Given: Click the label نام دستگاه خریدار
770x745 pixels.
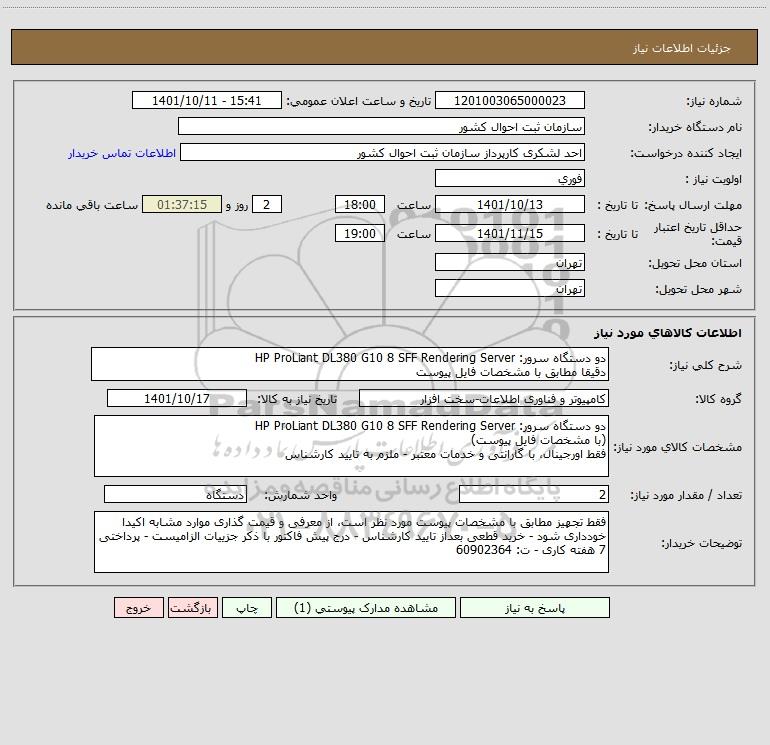Looking at the screenshot, I should click(x=695, y=128).
